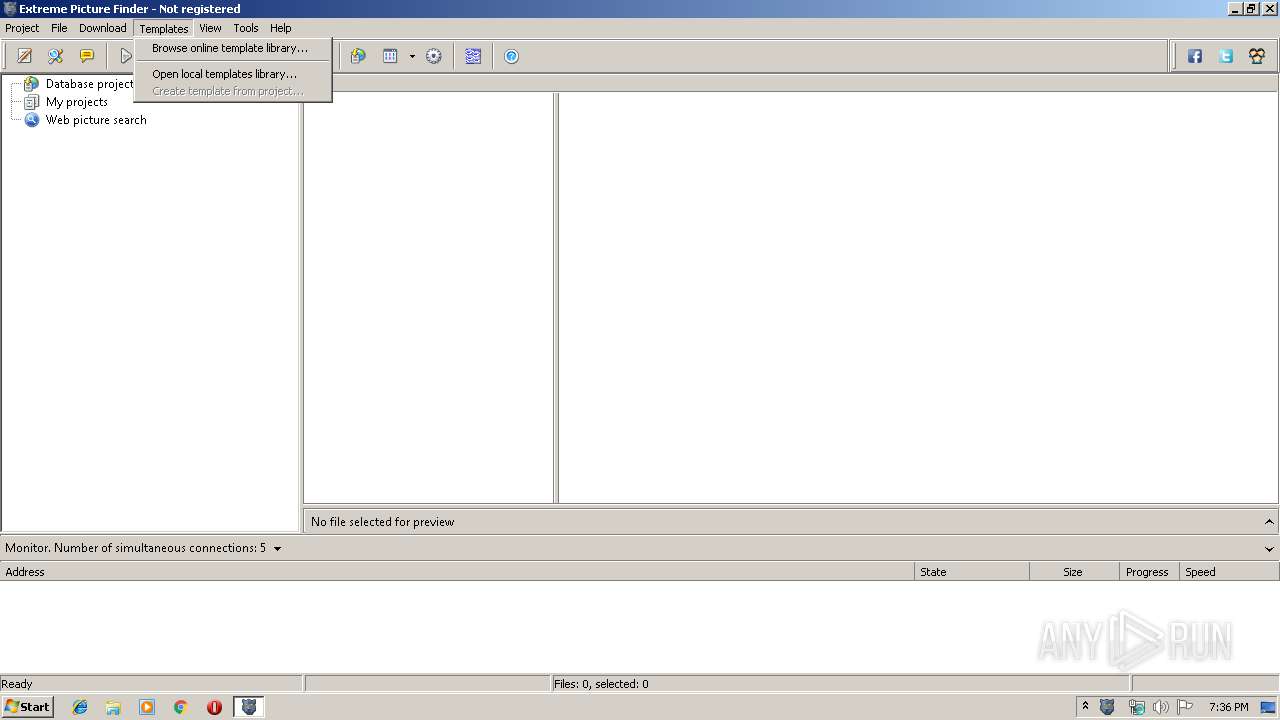
Task: Close the open Templates menu
Action: (x=164, y=28)
